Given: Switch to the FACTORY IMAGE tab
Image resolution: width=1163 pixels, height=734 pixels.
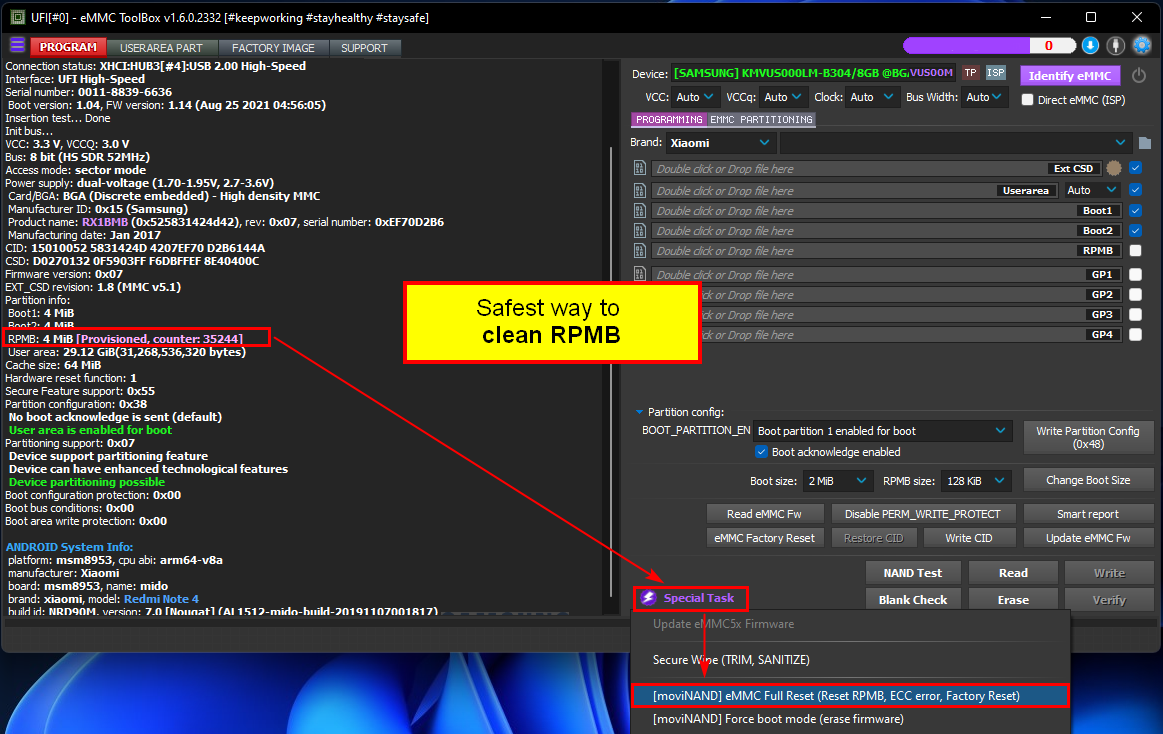Looking at the screenshot, I should tap(273, 48).
